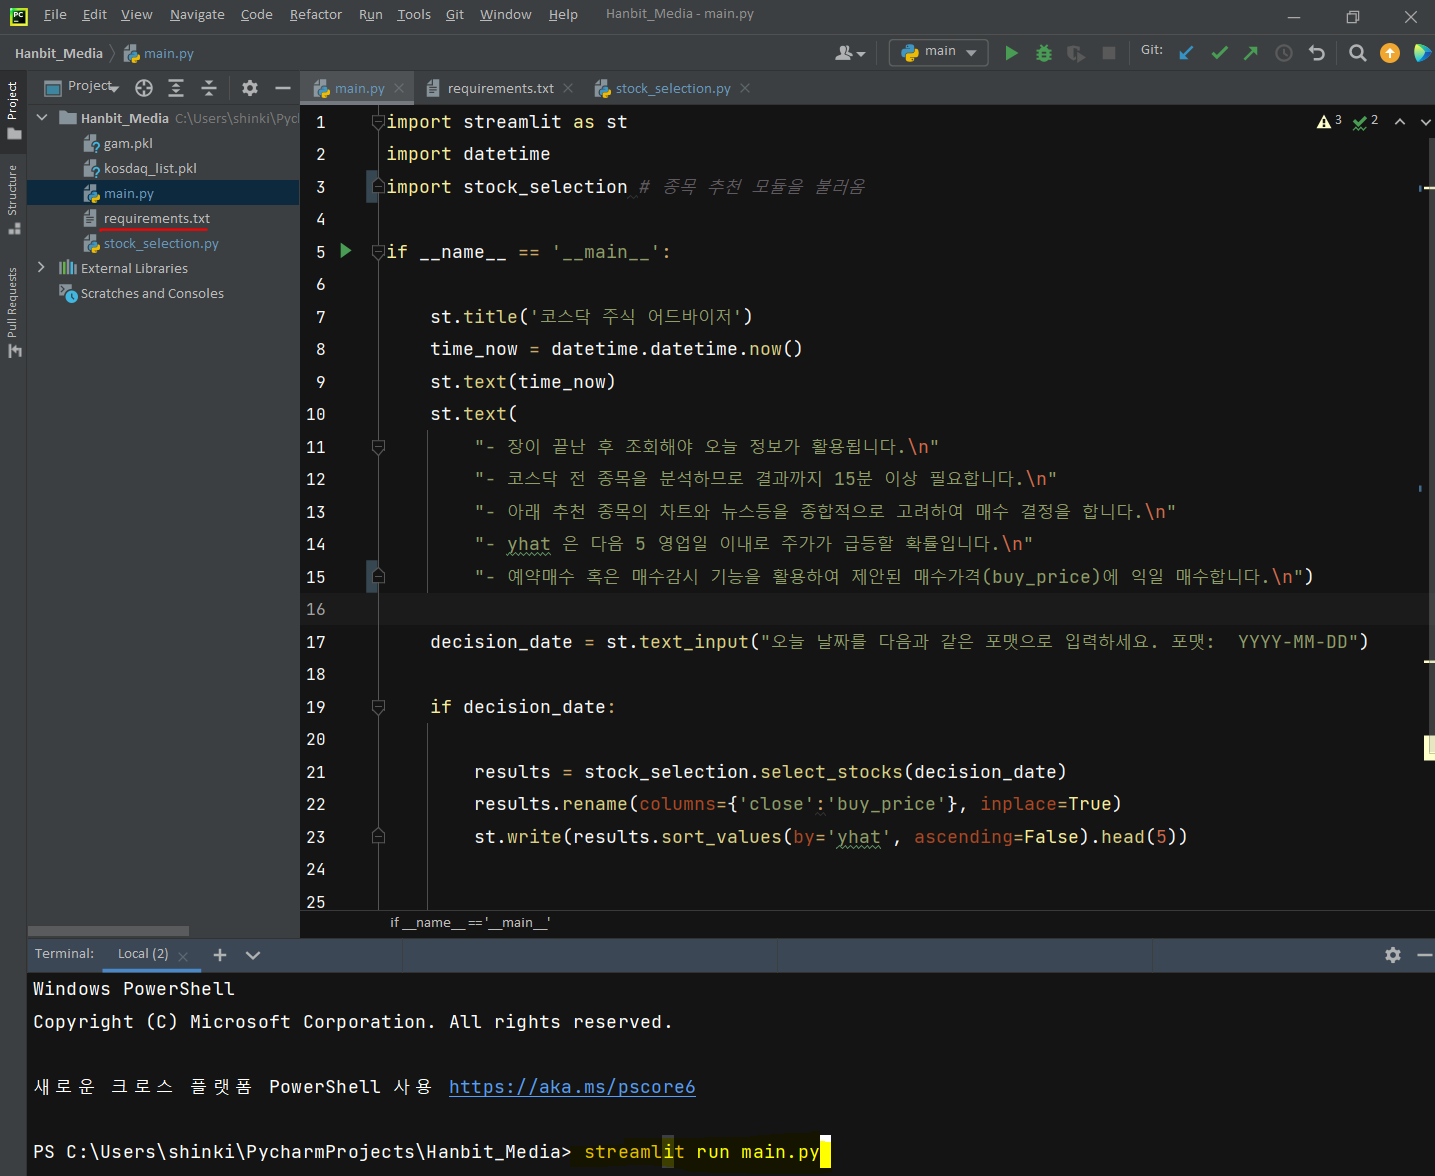Image resolution: width=1435 pixels, height=1176 pixels.
Task: Close the main.py editor tab
Action: click(399, 88)
